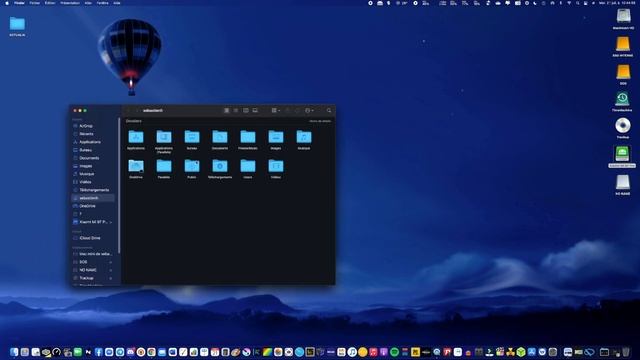
Task: Select the Trackup disc icon on desktop
Action: pos(623,128)
